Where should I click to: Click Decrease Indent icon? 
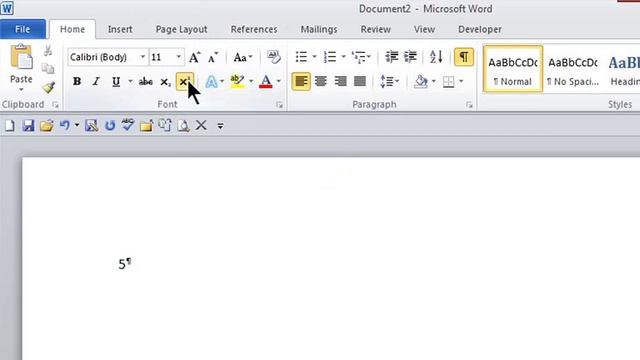tap(392, 57)
